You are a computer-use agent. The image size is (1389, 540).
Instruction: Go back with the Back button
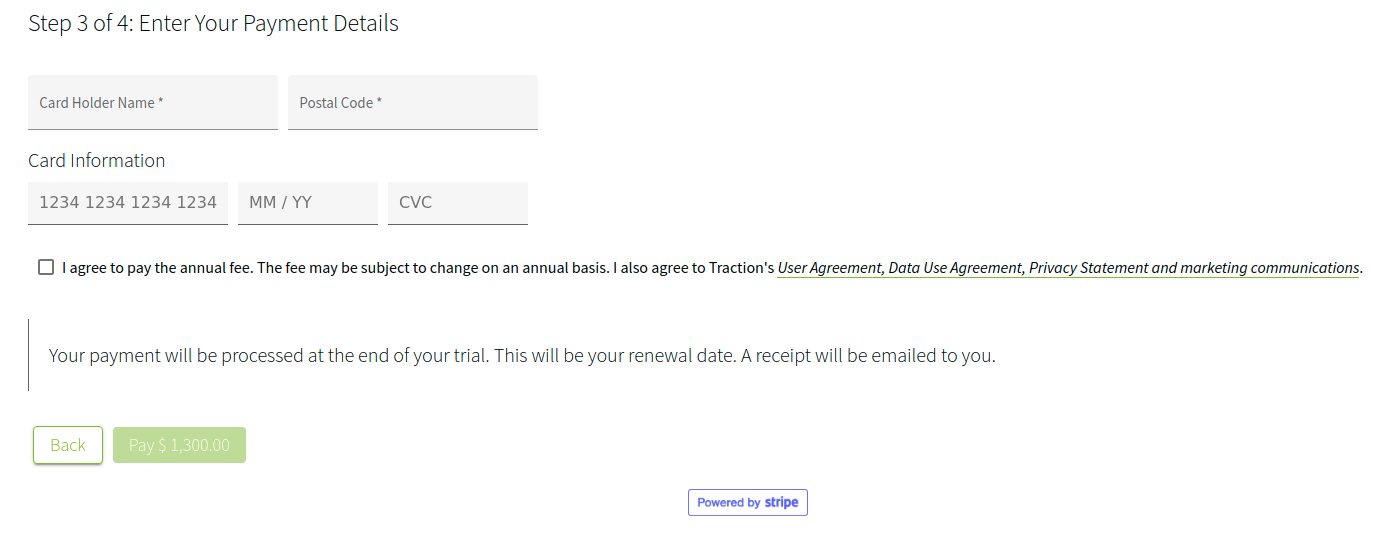[x=68, y=445]
